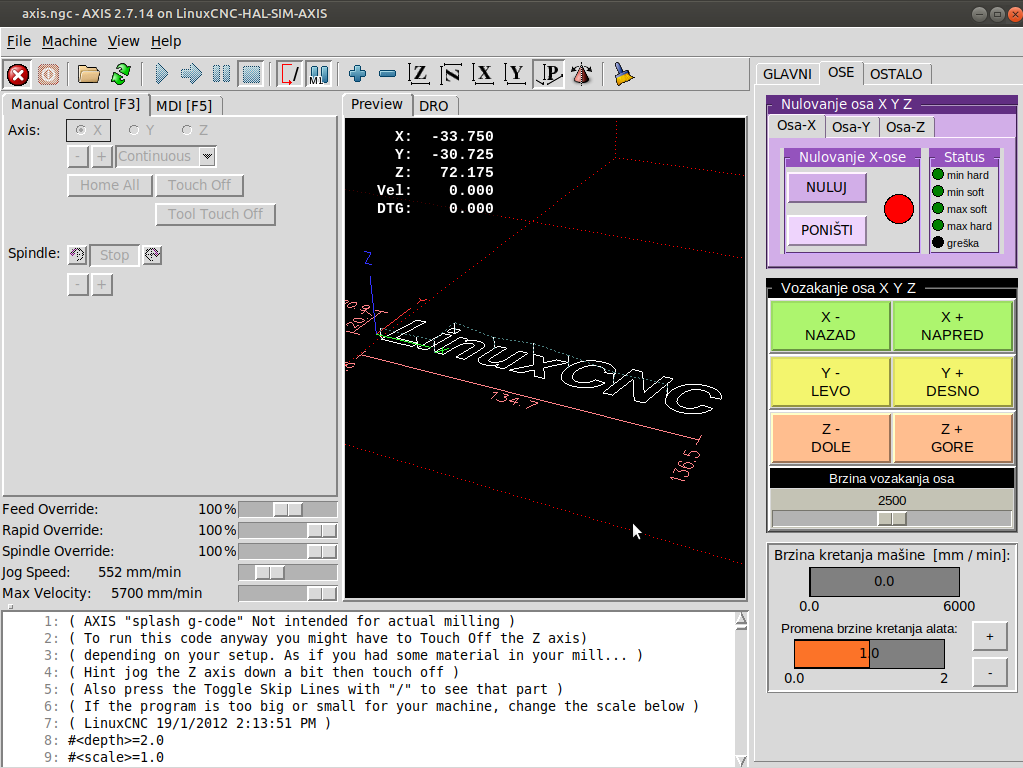This screenshot has height=768, width=1023.
Task: Open the Continuous jog increment dropdown
Action: [207, 157]
